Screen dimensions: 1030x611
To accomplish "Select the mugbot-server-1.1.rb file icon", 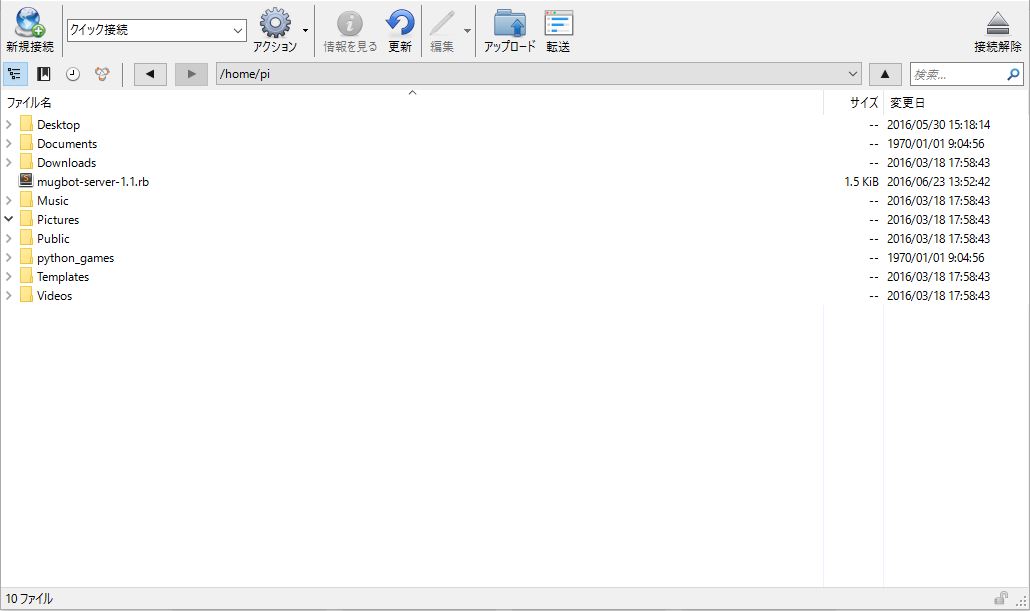I will 26,180.
